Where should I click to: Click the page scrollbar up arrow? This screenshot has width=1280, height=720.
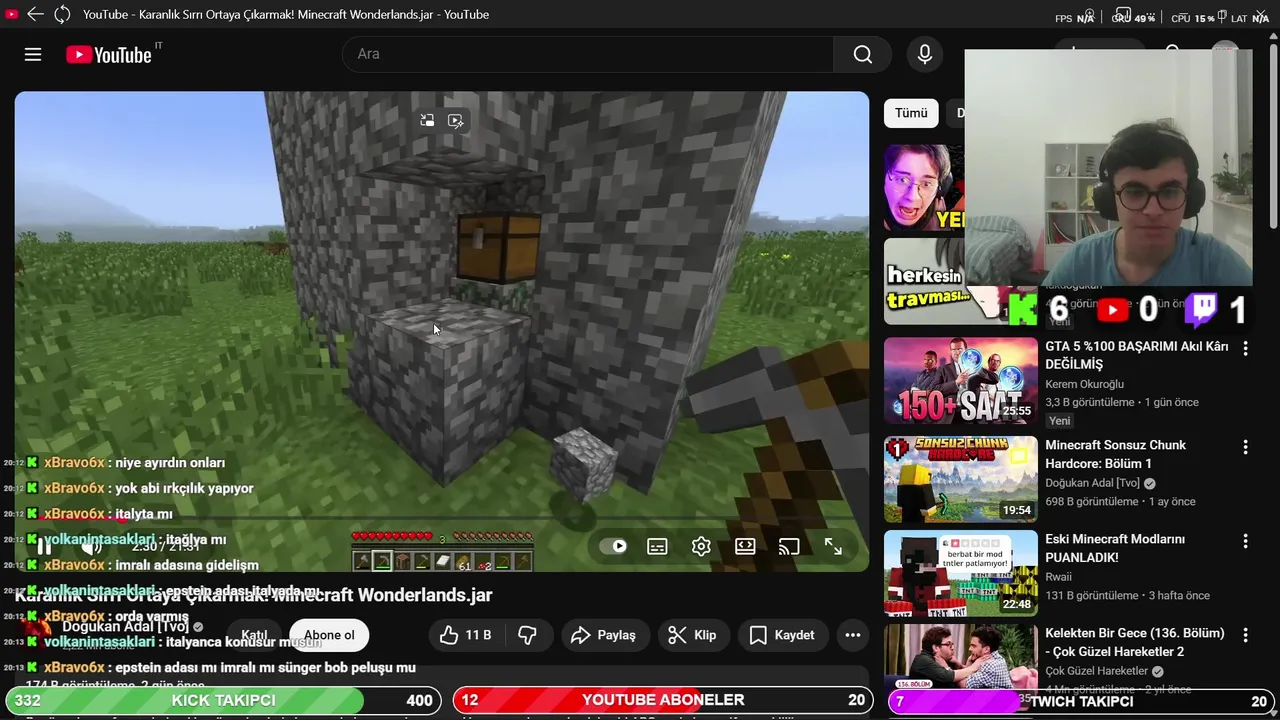coord(1273,35)
